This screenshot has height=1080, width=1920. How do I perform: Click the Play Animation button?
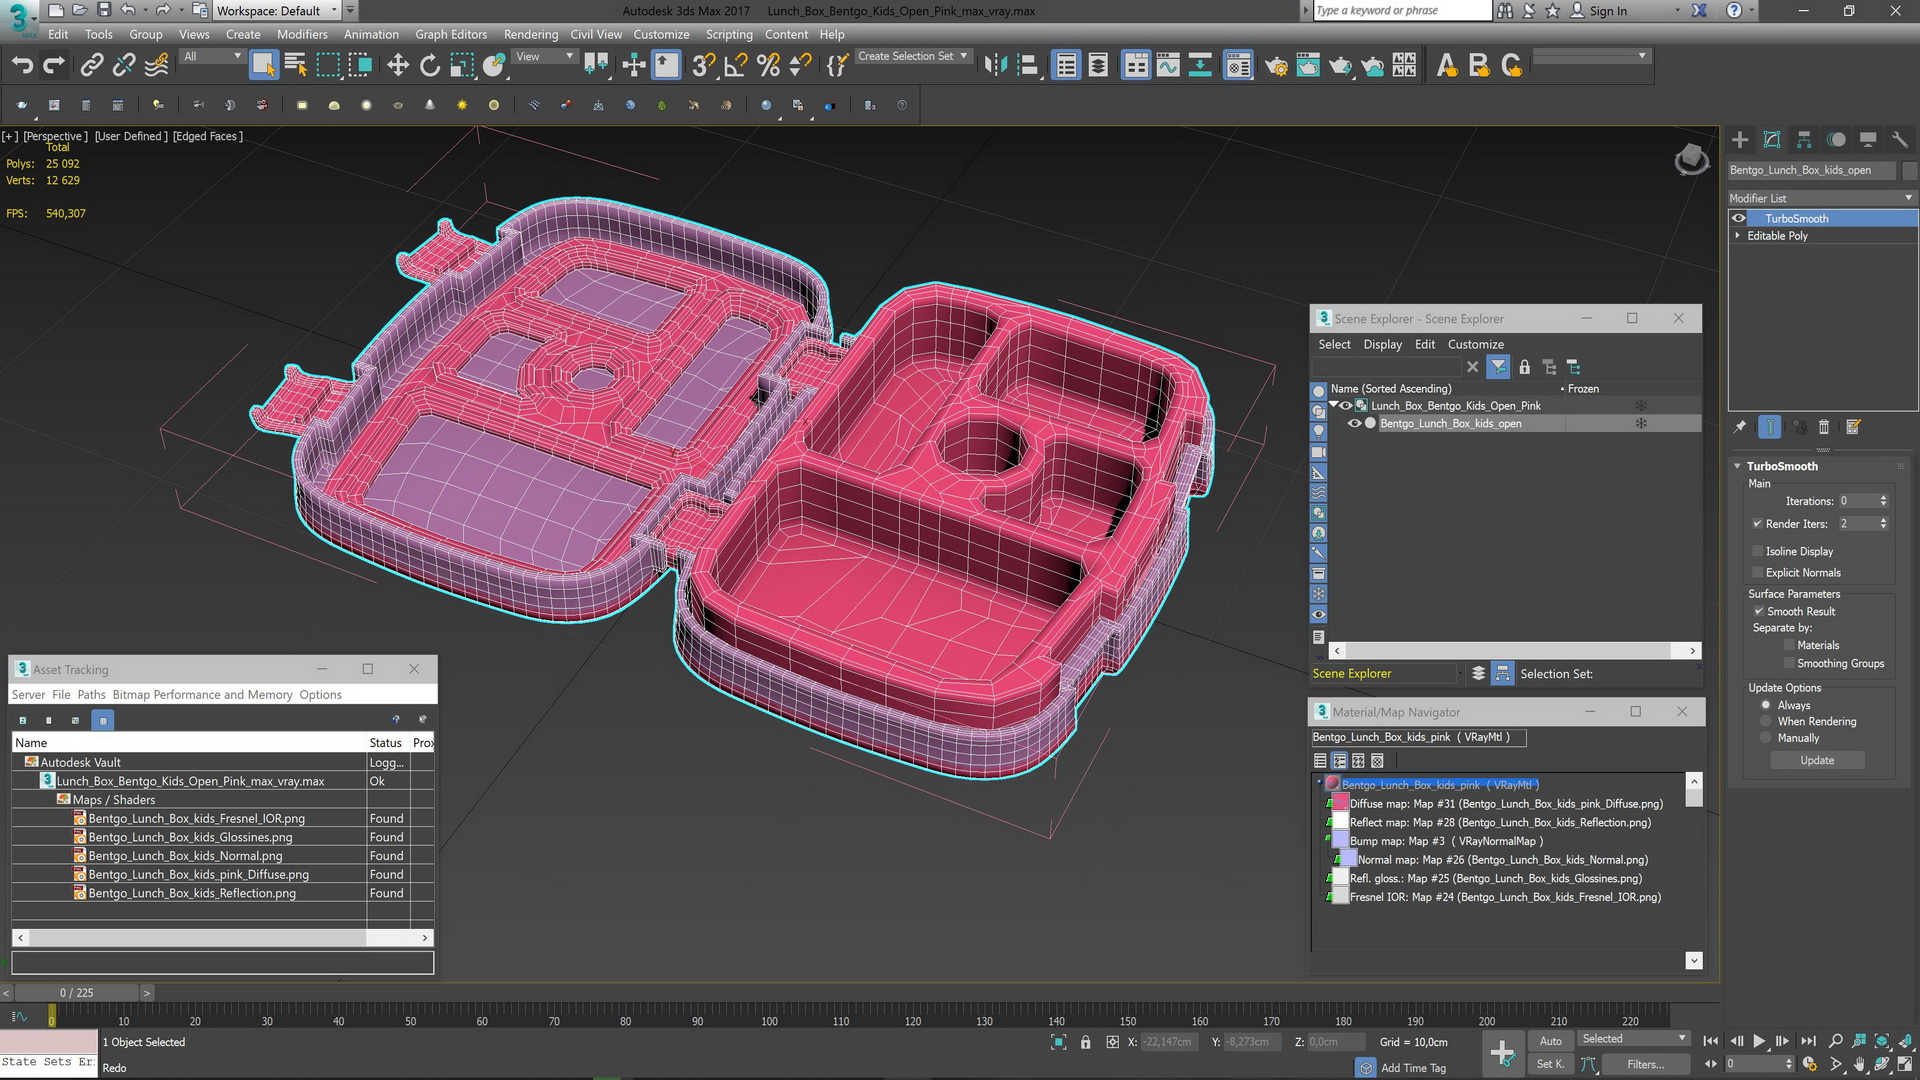(1759, 1041)
